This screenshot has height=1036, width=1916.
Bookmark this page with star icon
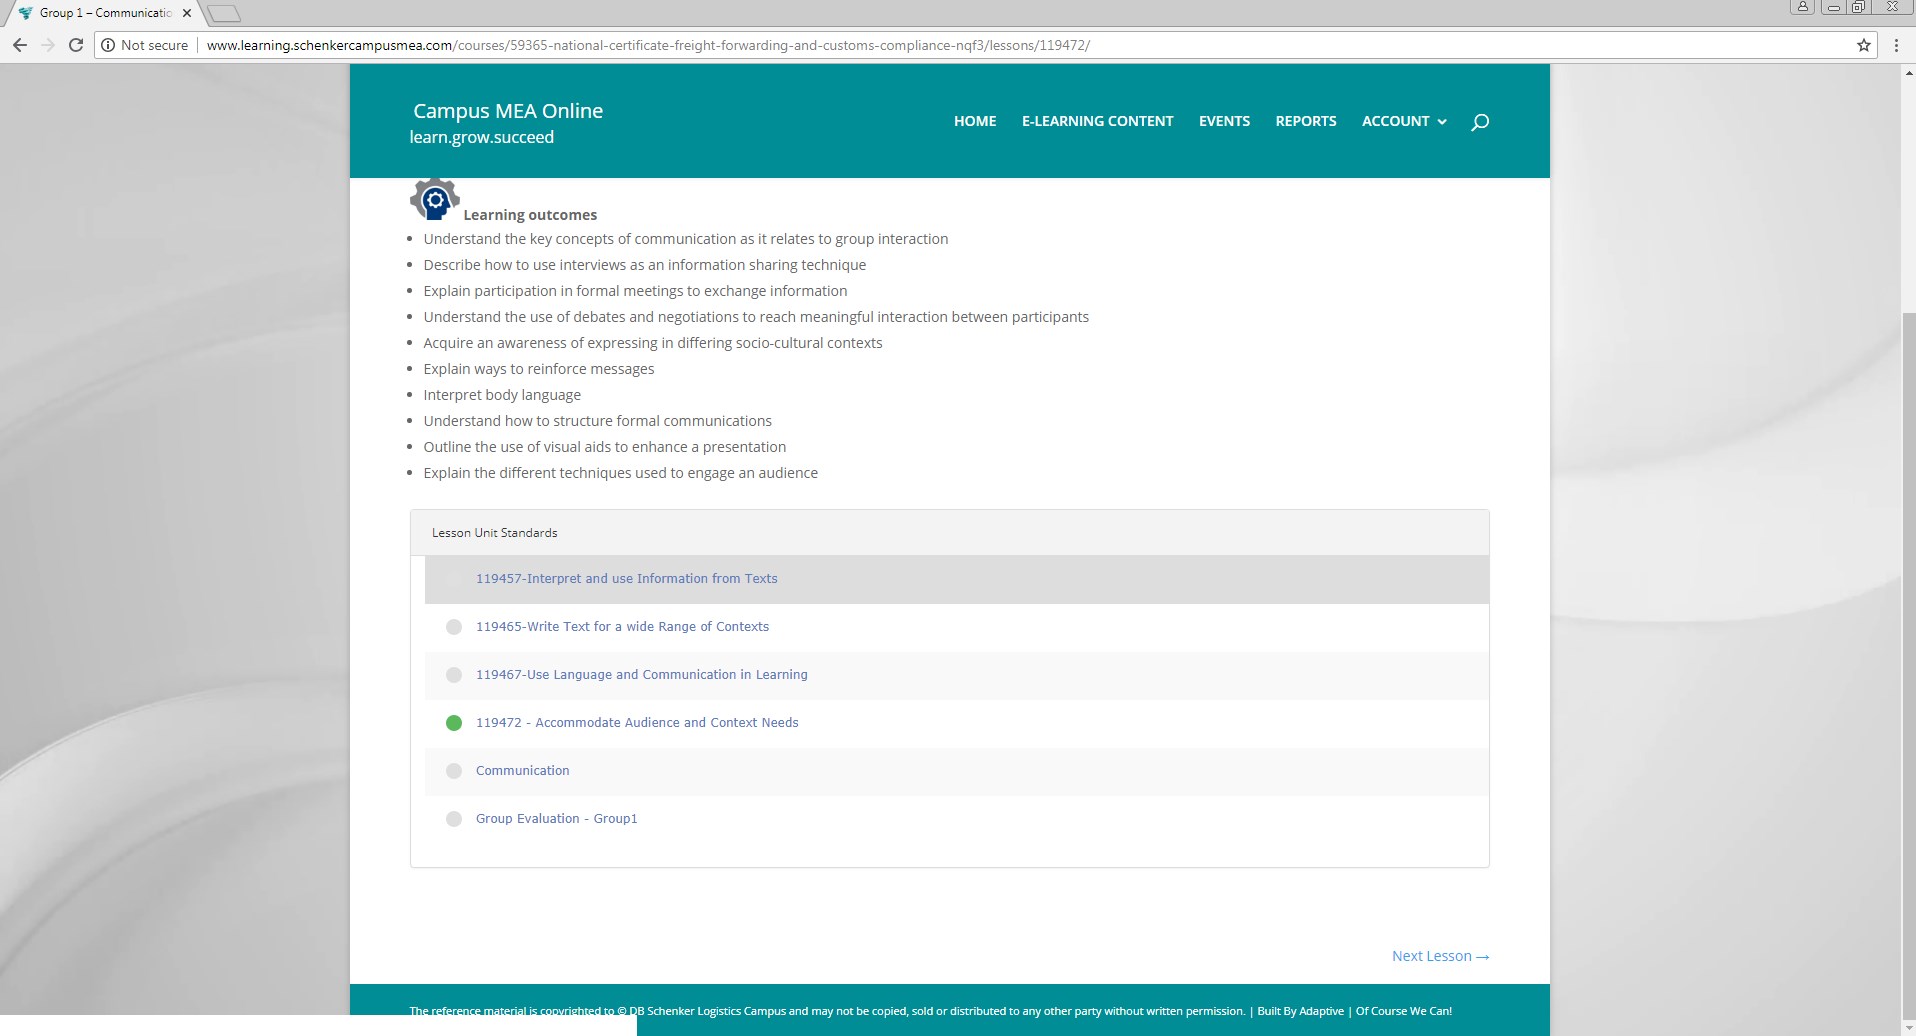(1863, 45)
